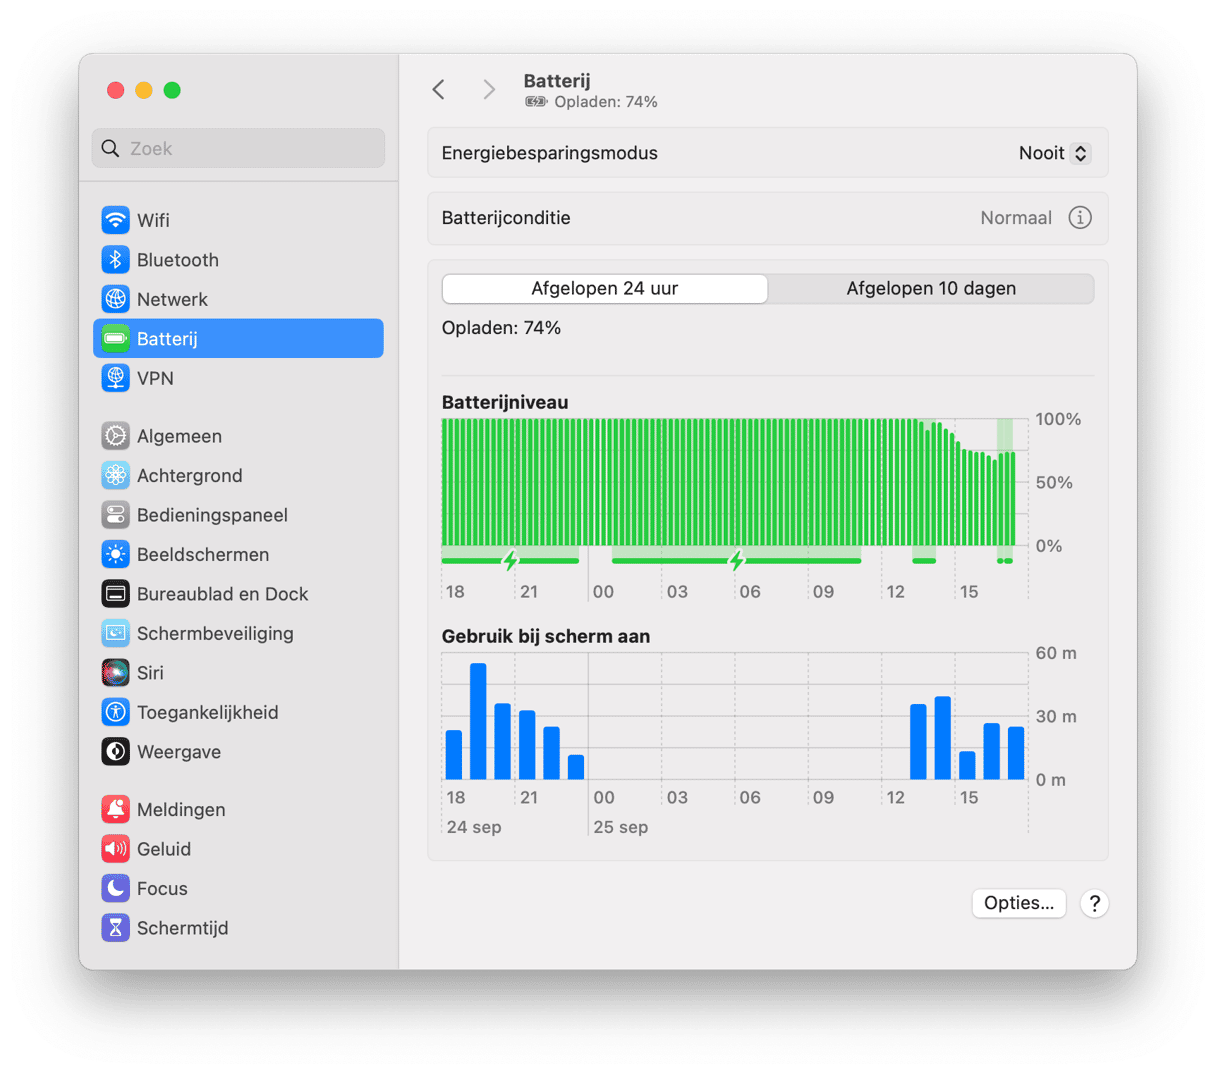Viewport: 1216px width, 1074px height.
Task: Click the Batterijniveau chart heading
Action: (x=505, y=402)
